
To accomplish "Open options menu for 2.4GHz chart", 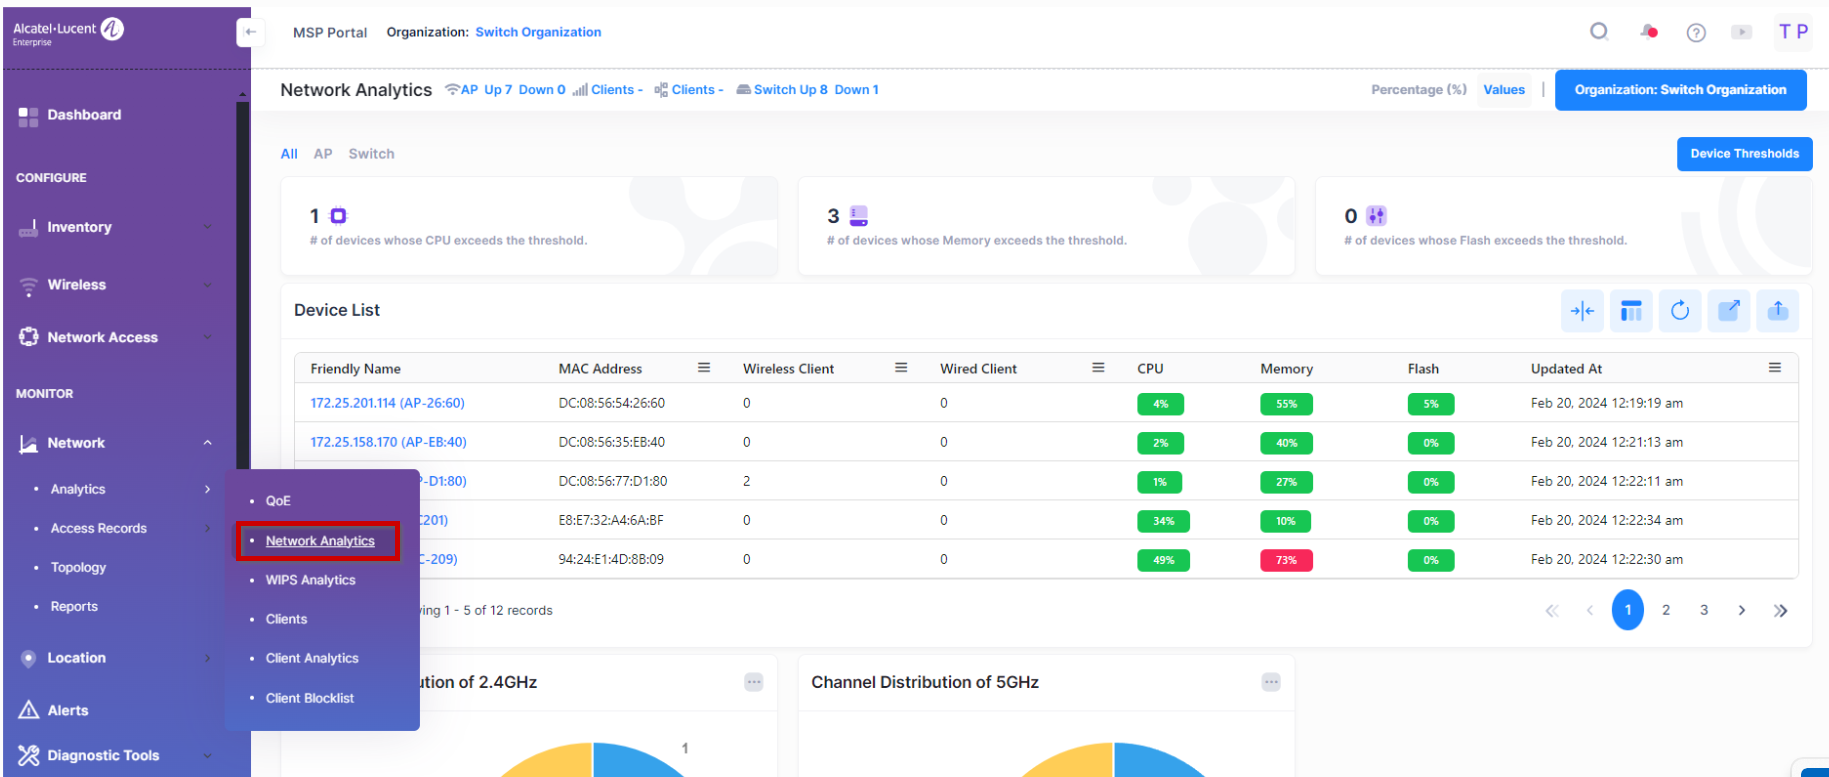I will point(754,682).
